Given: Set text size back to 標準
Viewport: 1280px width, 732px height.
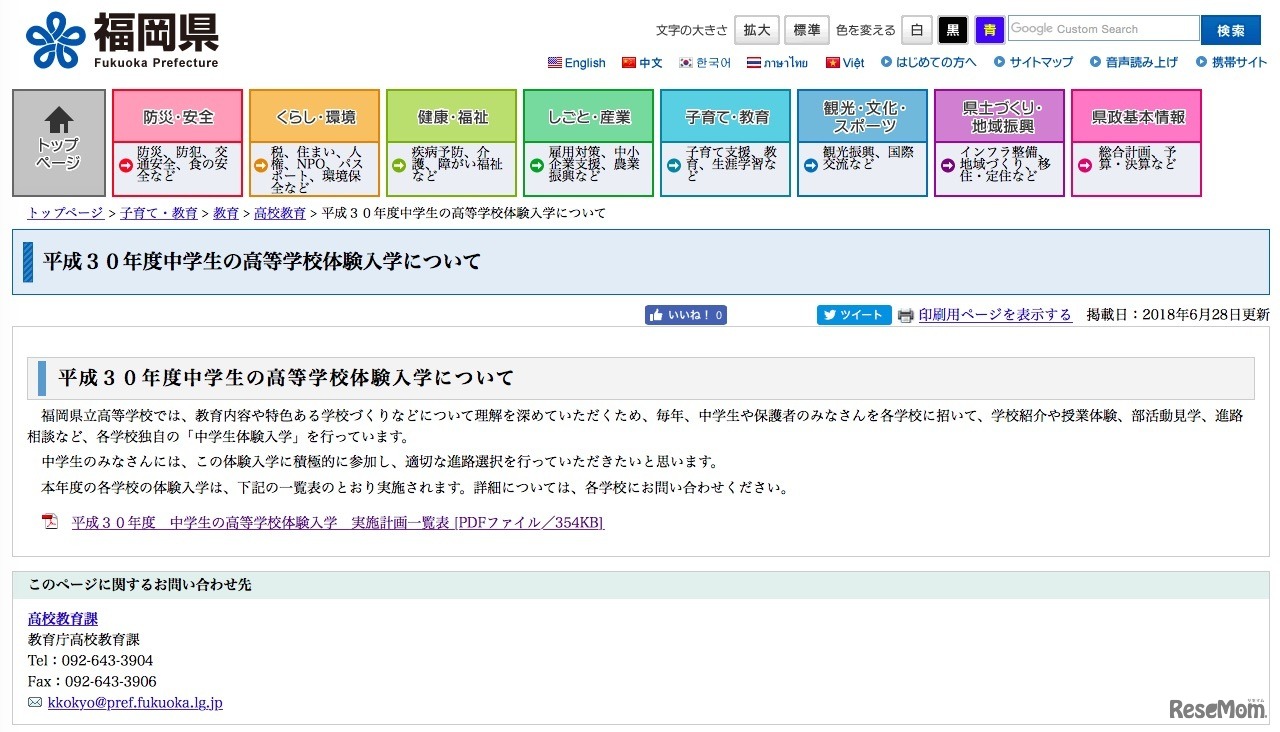Looking at the screenshot, I should (x=806, y=29).
